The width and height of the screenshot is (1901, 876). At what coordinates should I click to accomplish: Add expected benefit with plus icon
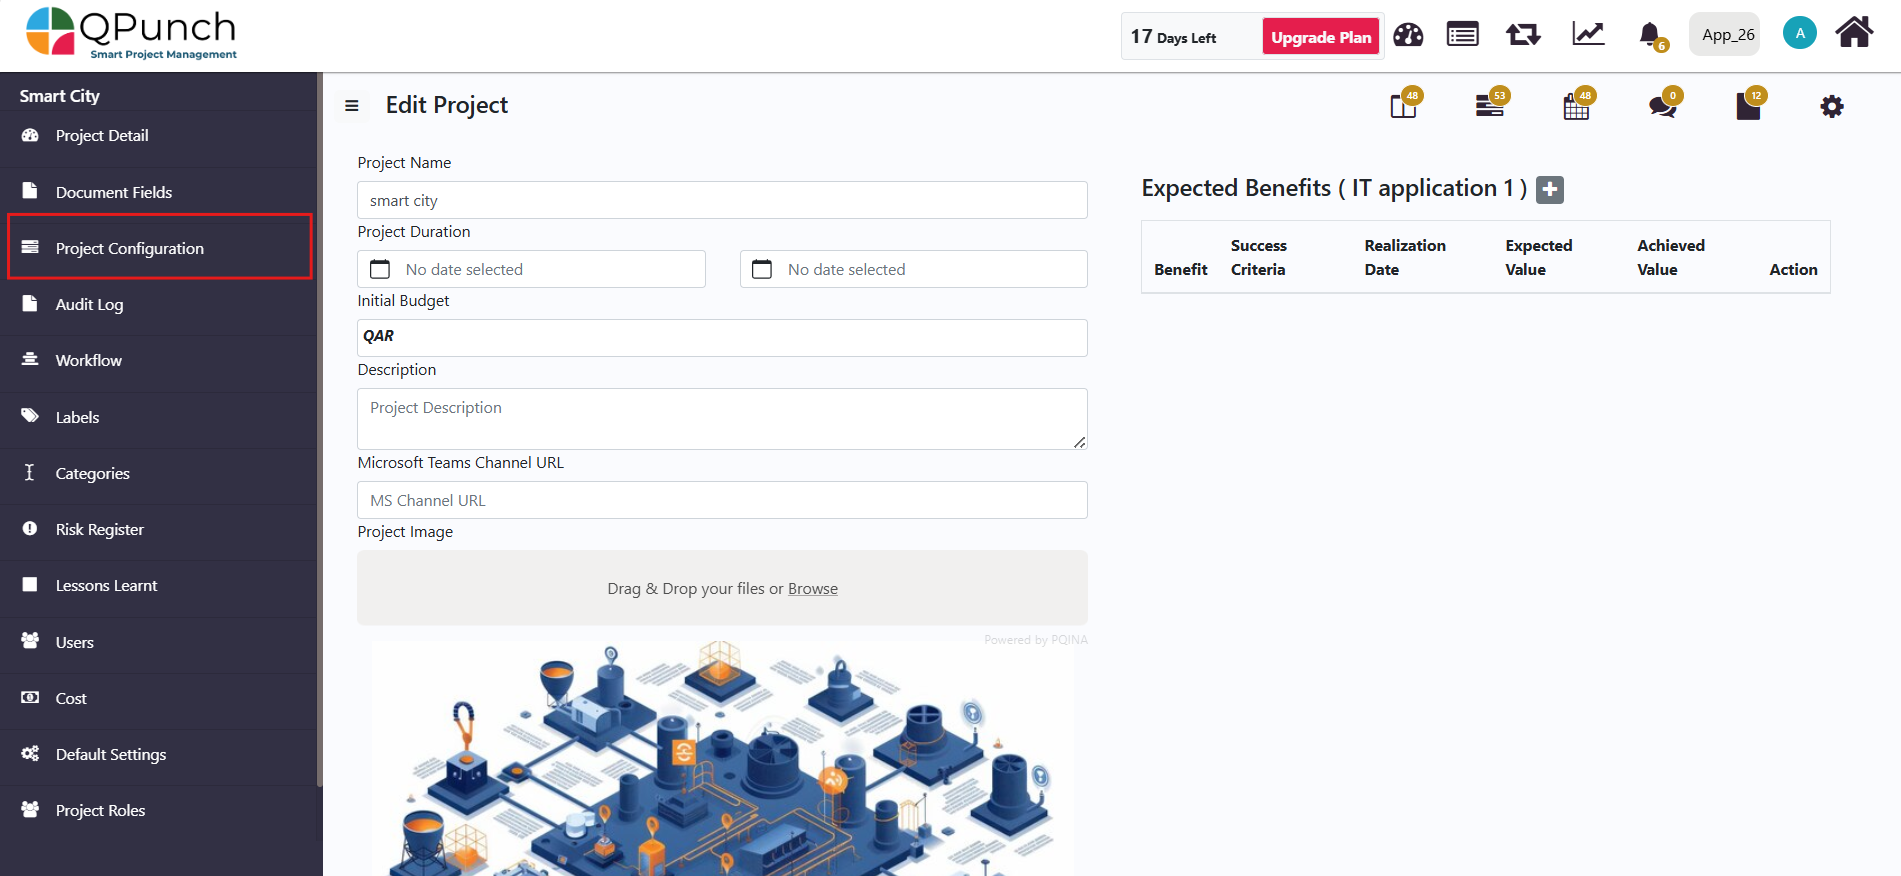(1550, 189)
